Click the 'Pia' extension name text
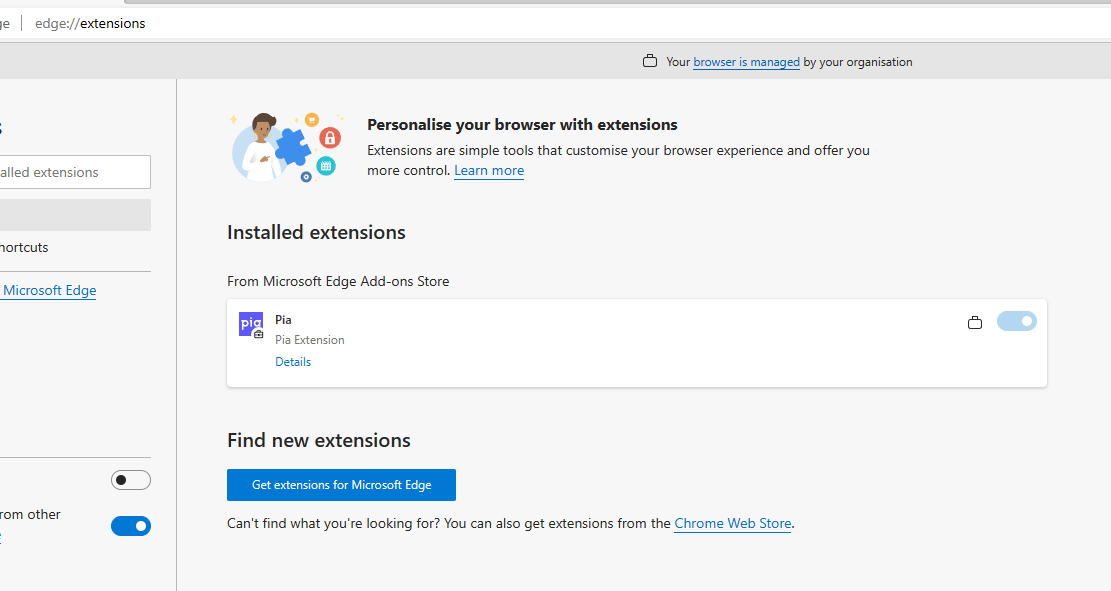The width and height of the screenshot is (1111, 591). tap(283, 320)
